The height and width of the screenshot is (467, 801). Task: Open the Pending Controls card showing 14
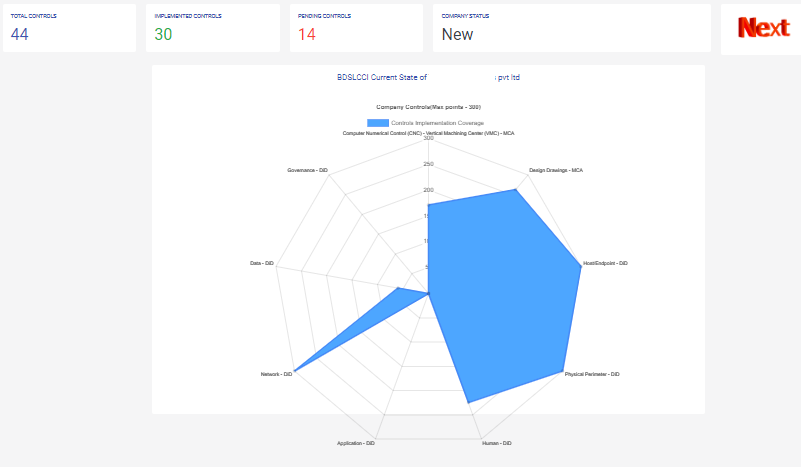click(x=356, y=28)
